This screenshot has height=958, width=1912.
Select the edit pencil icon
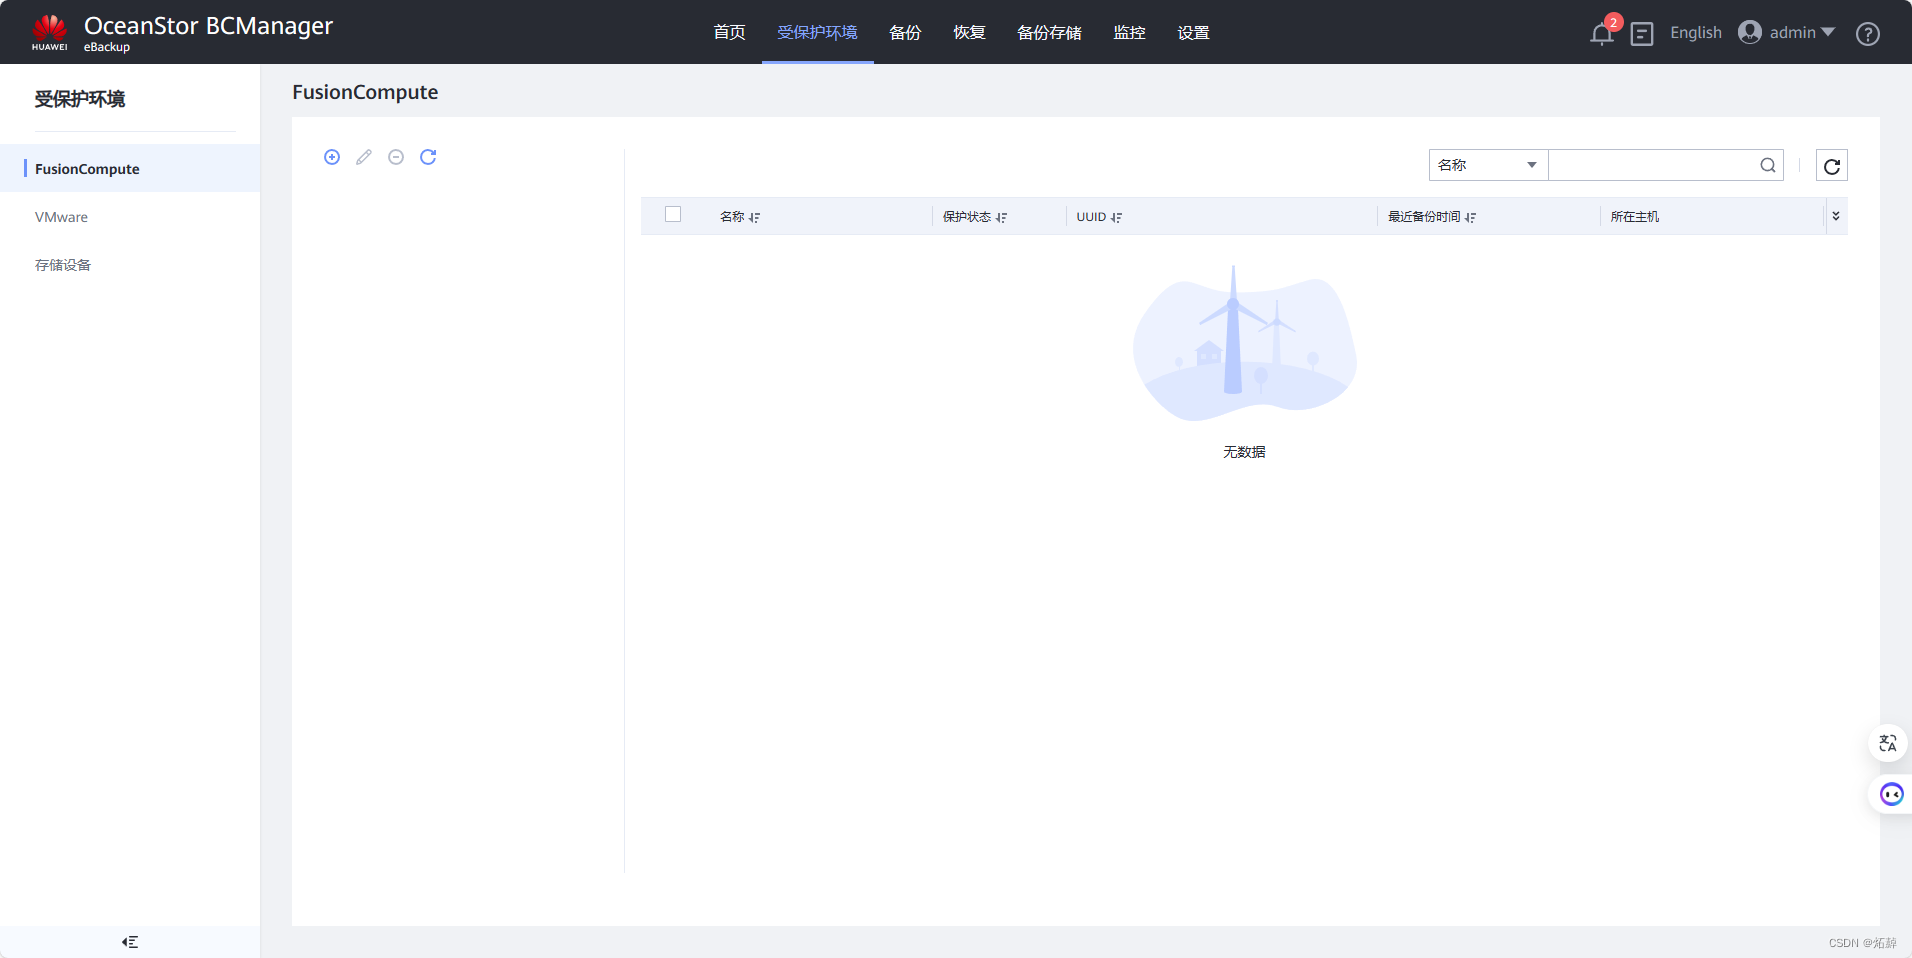pyautogui.click(x=364, y=157)
